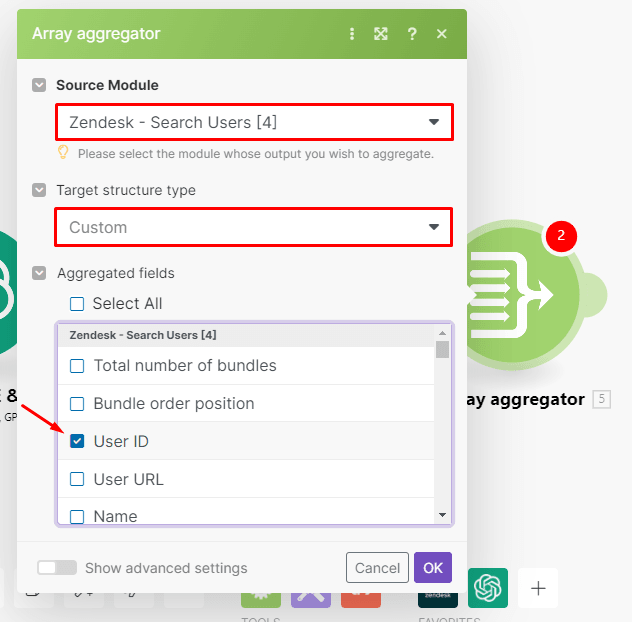Click the OpenAI ChatGPT favorite icon
632x622 pixels.
[x=488, y=587]
